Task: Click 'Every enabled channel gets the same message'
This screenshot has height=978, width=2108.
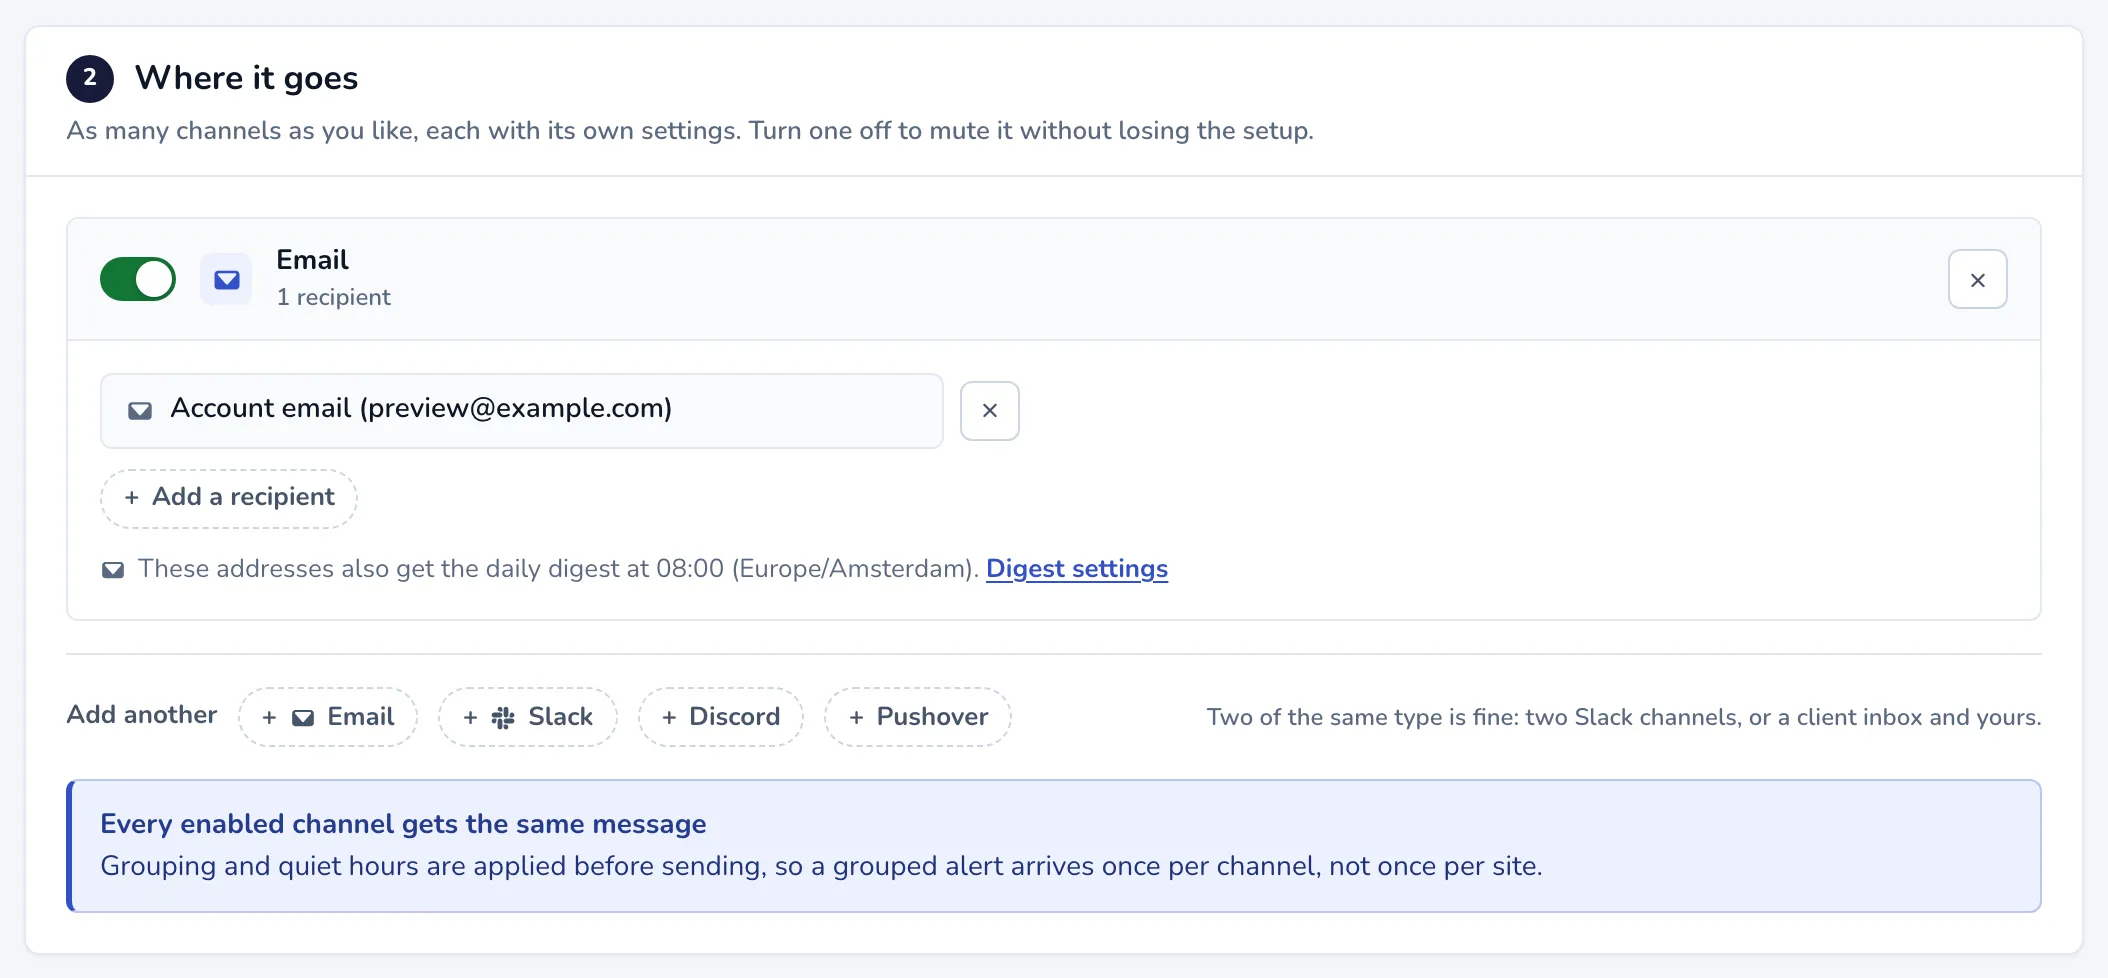Action: point(403,824)
